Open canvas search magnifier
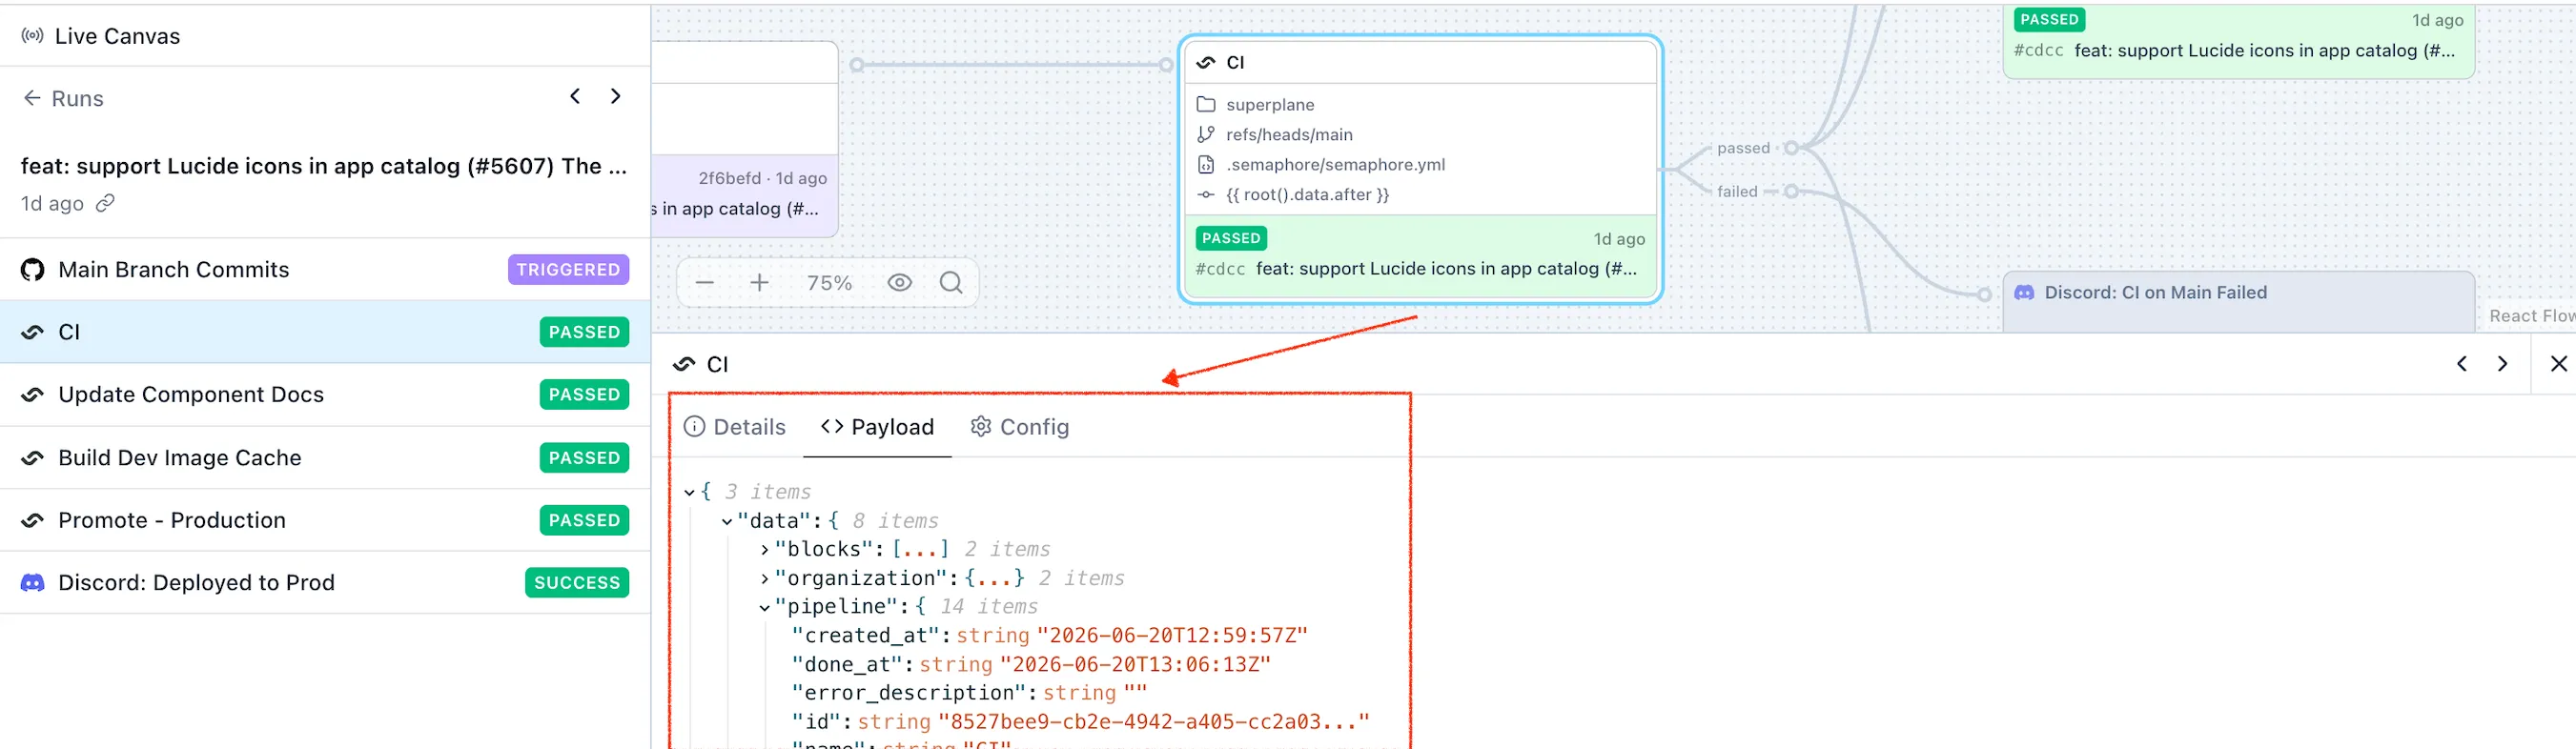Screen dimensions: 2576x749 click(951, 282)
